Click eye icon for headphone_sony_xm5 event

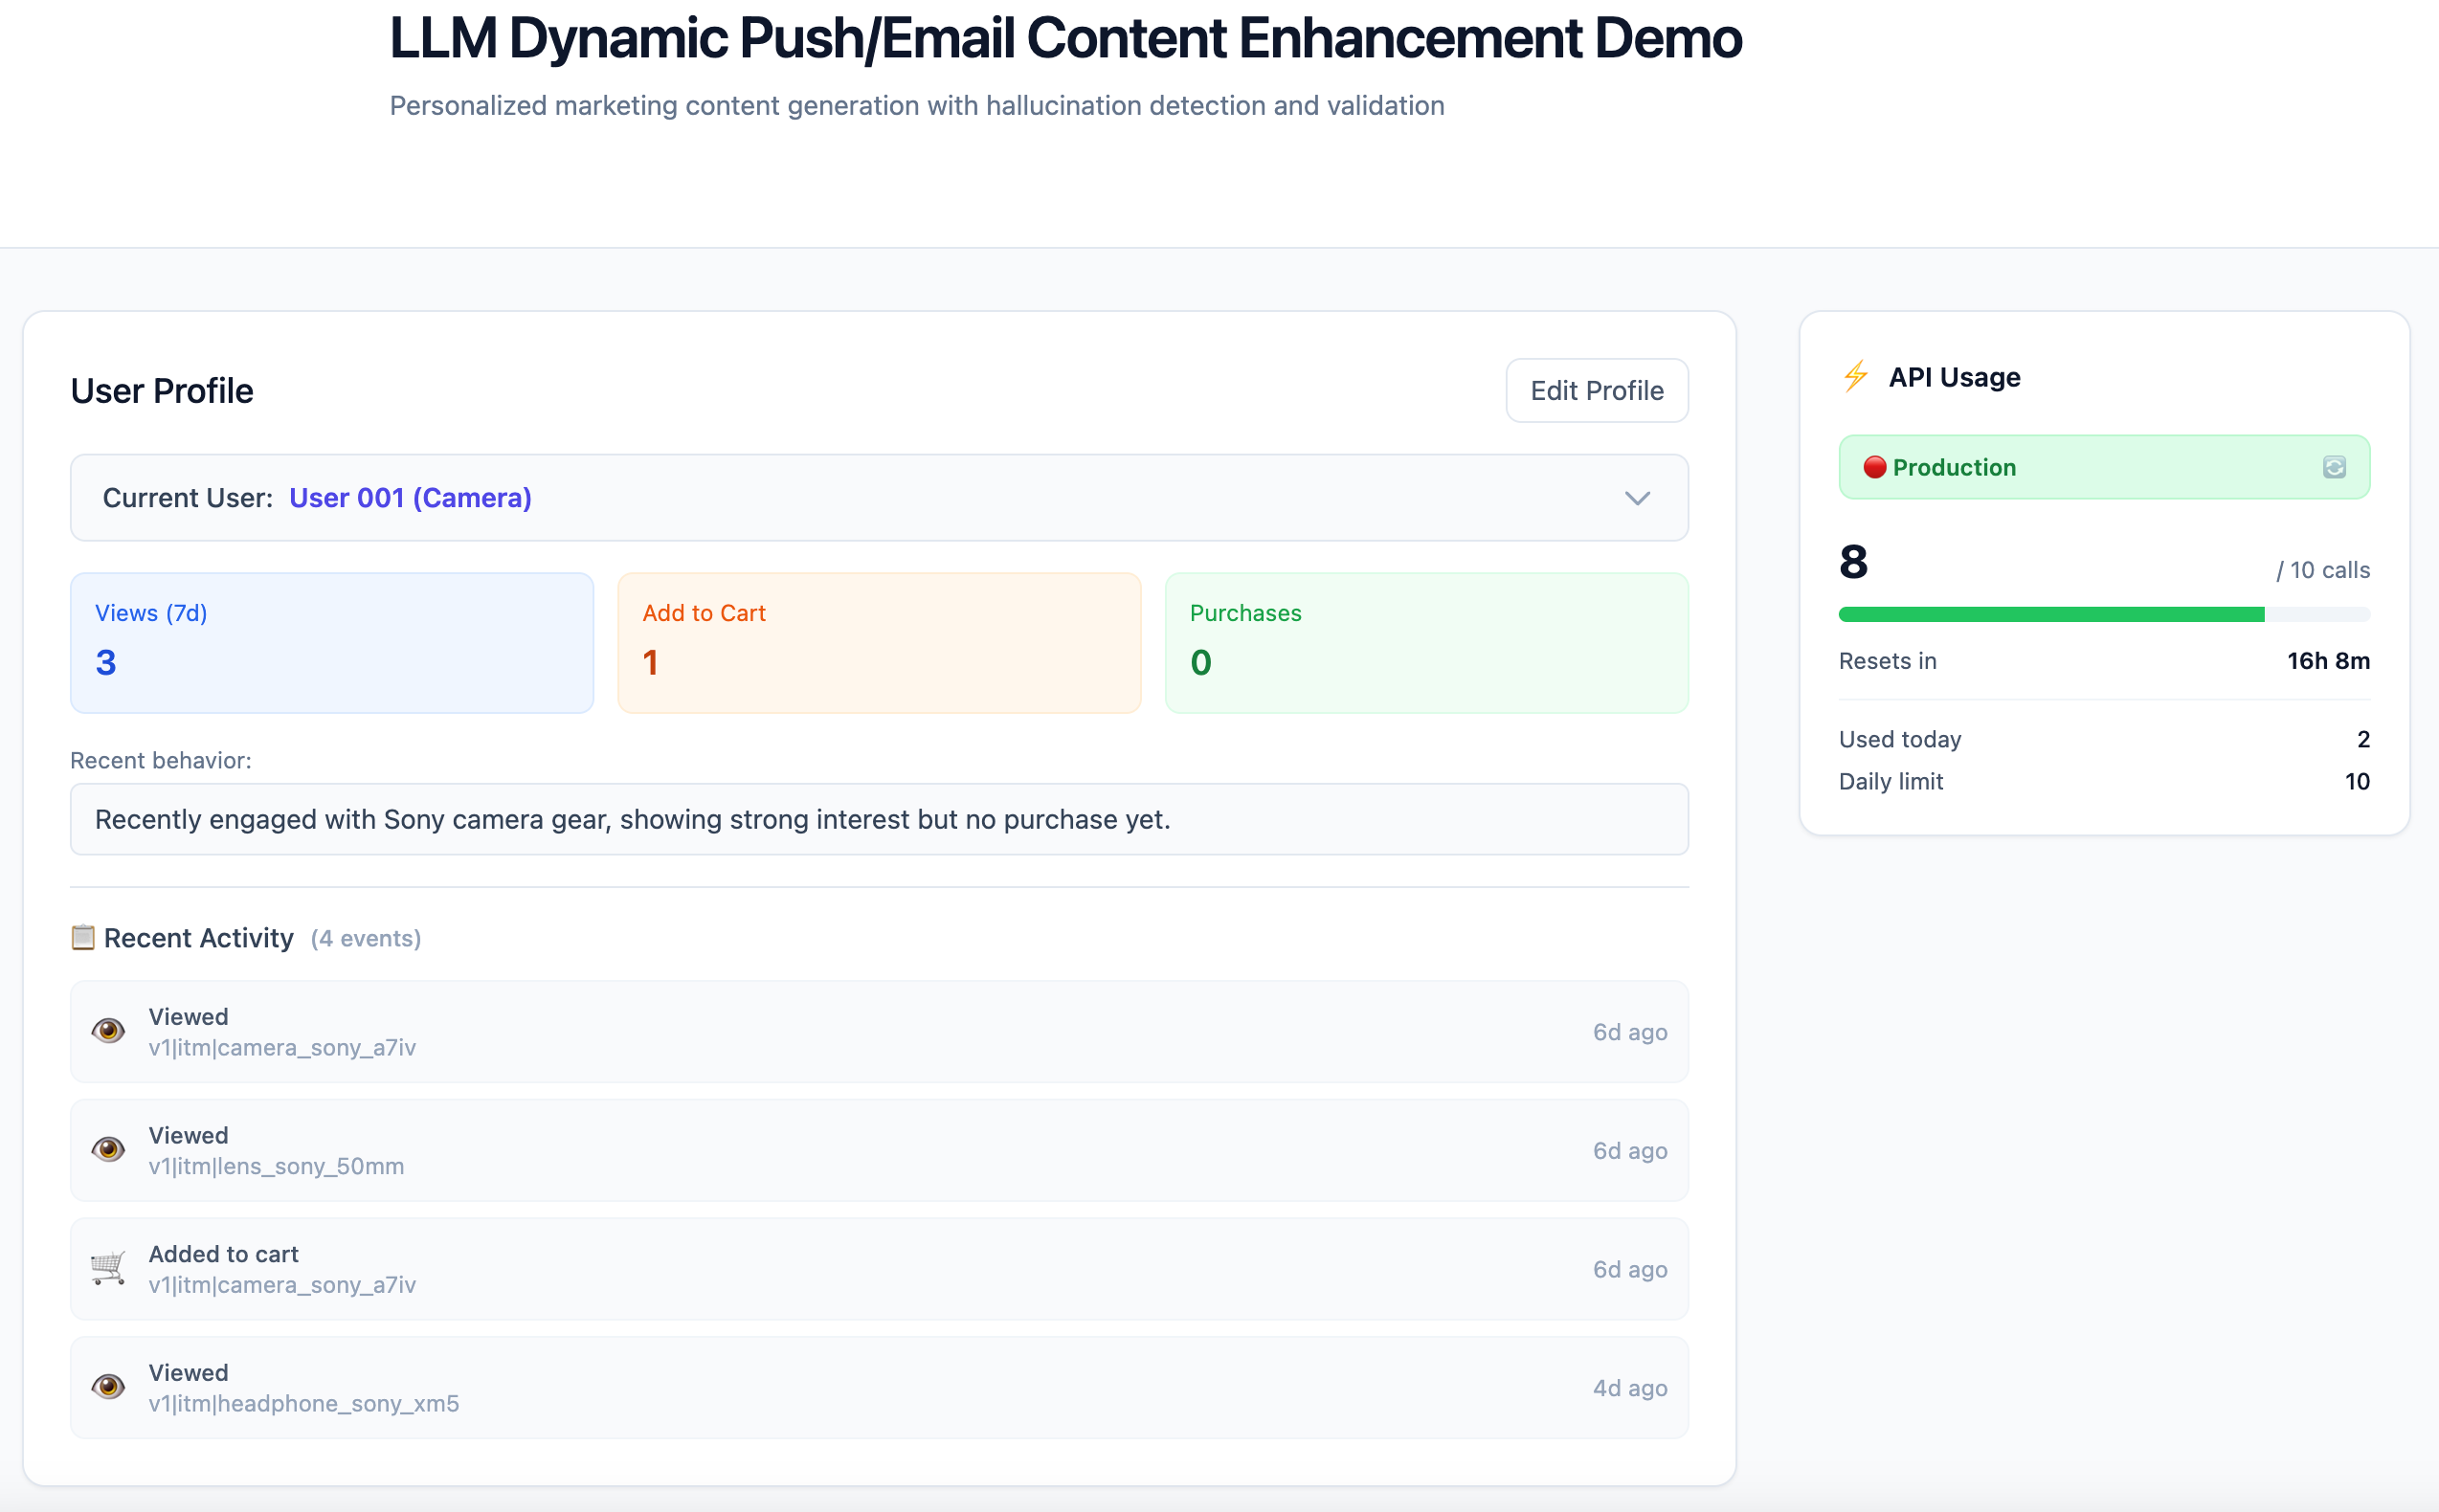tap(108, 1387)
